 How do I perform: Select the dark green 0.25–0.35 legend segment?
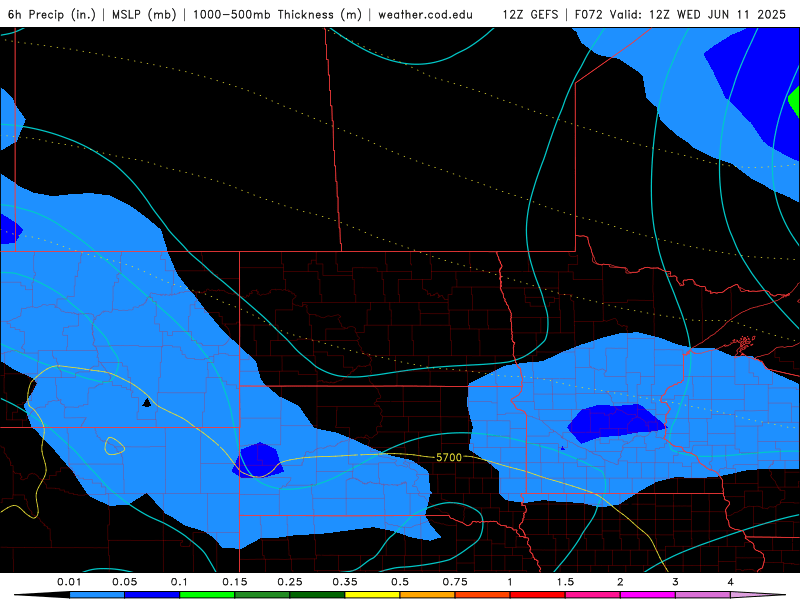(317, 595)
